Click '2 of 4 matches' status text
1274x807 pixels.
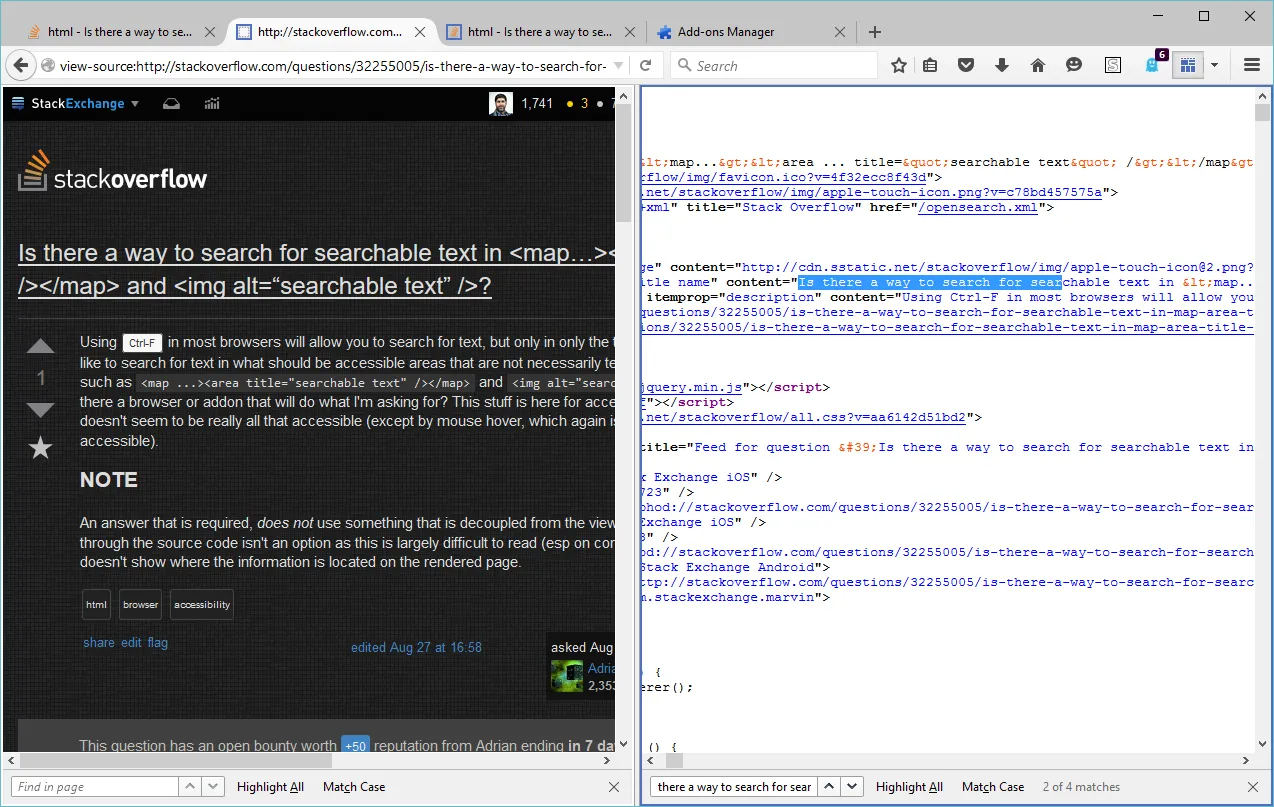coord(1081,787)
